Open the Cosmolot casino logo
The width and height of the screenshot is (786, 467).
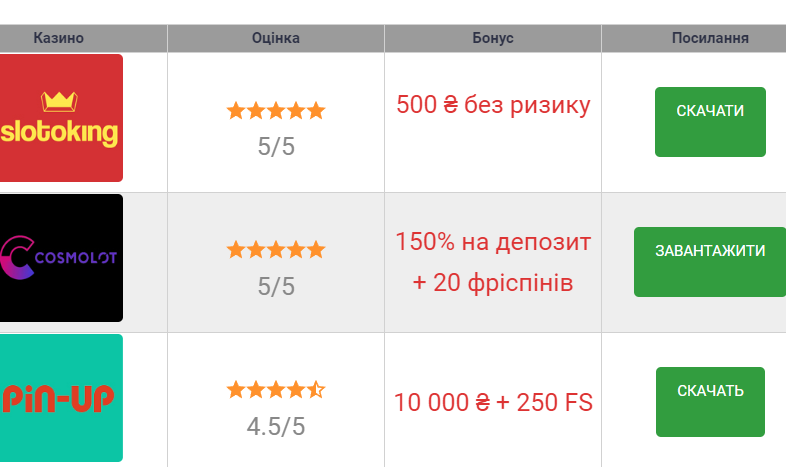coord(61,258)
